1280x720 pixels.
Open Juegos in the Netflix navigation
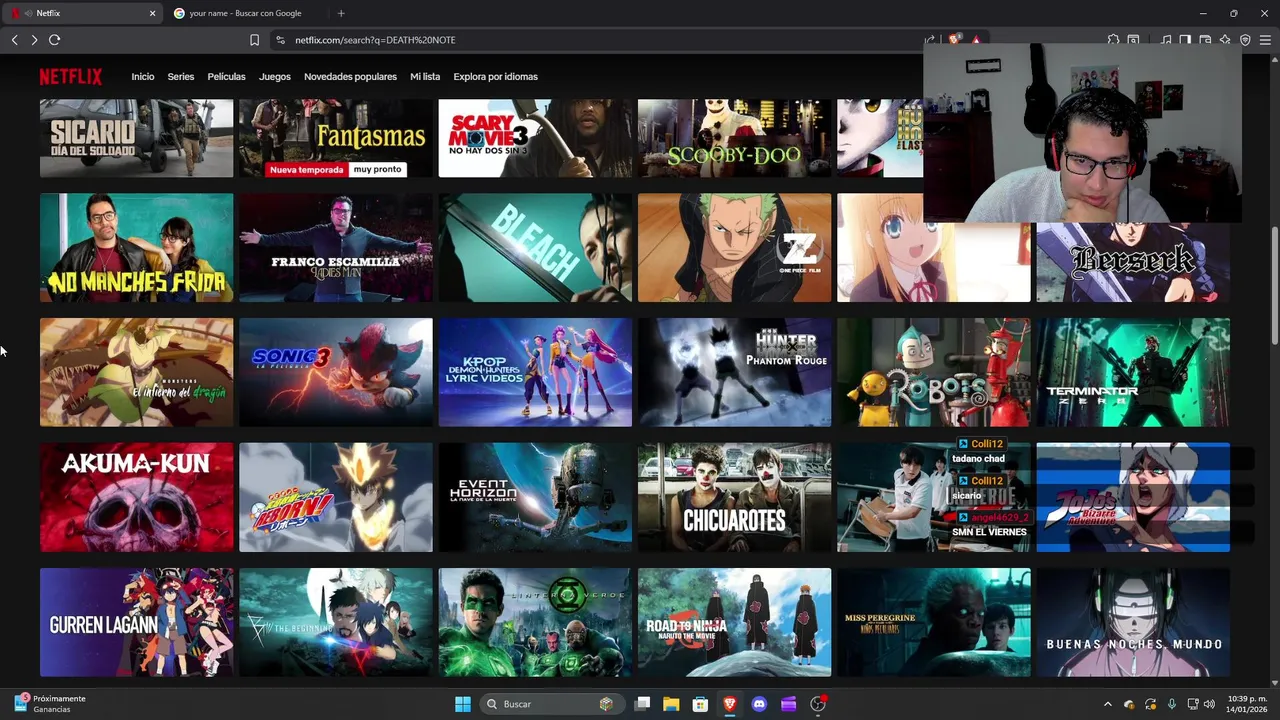(275, 77)
